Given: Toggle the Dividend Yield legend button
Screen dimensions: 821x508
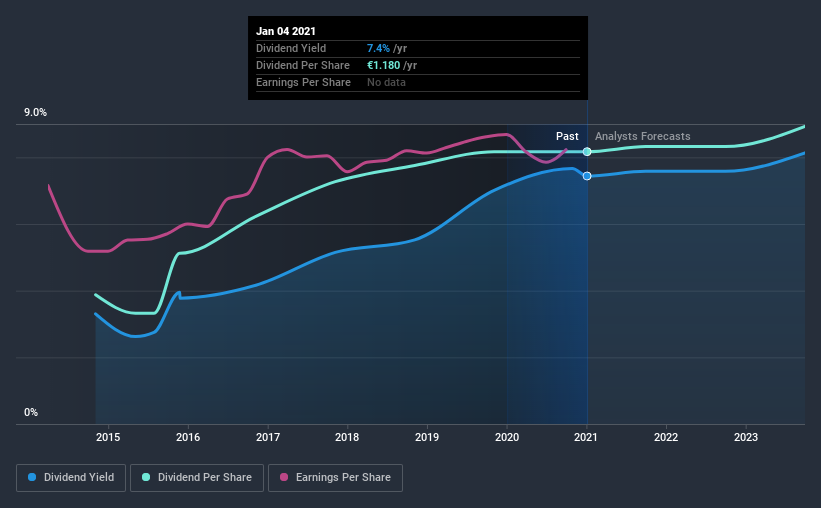Looking at the screenshot, I should (71, 478).
